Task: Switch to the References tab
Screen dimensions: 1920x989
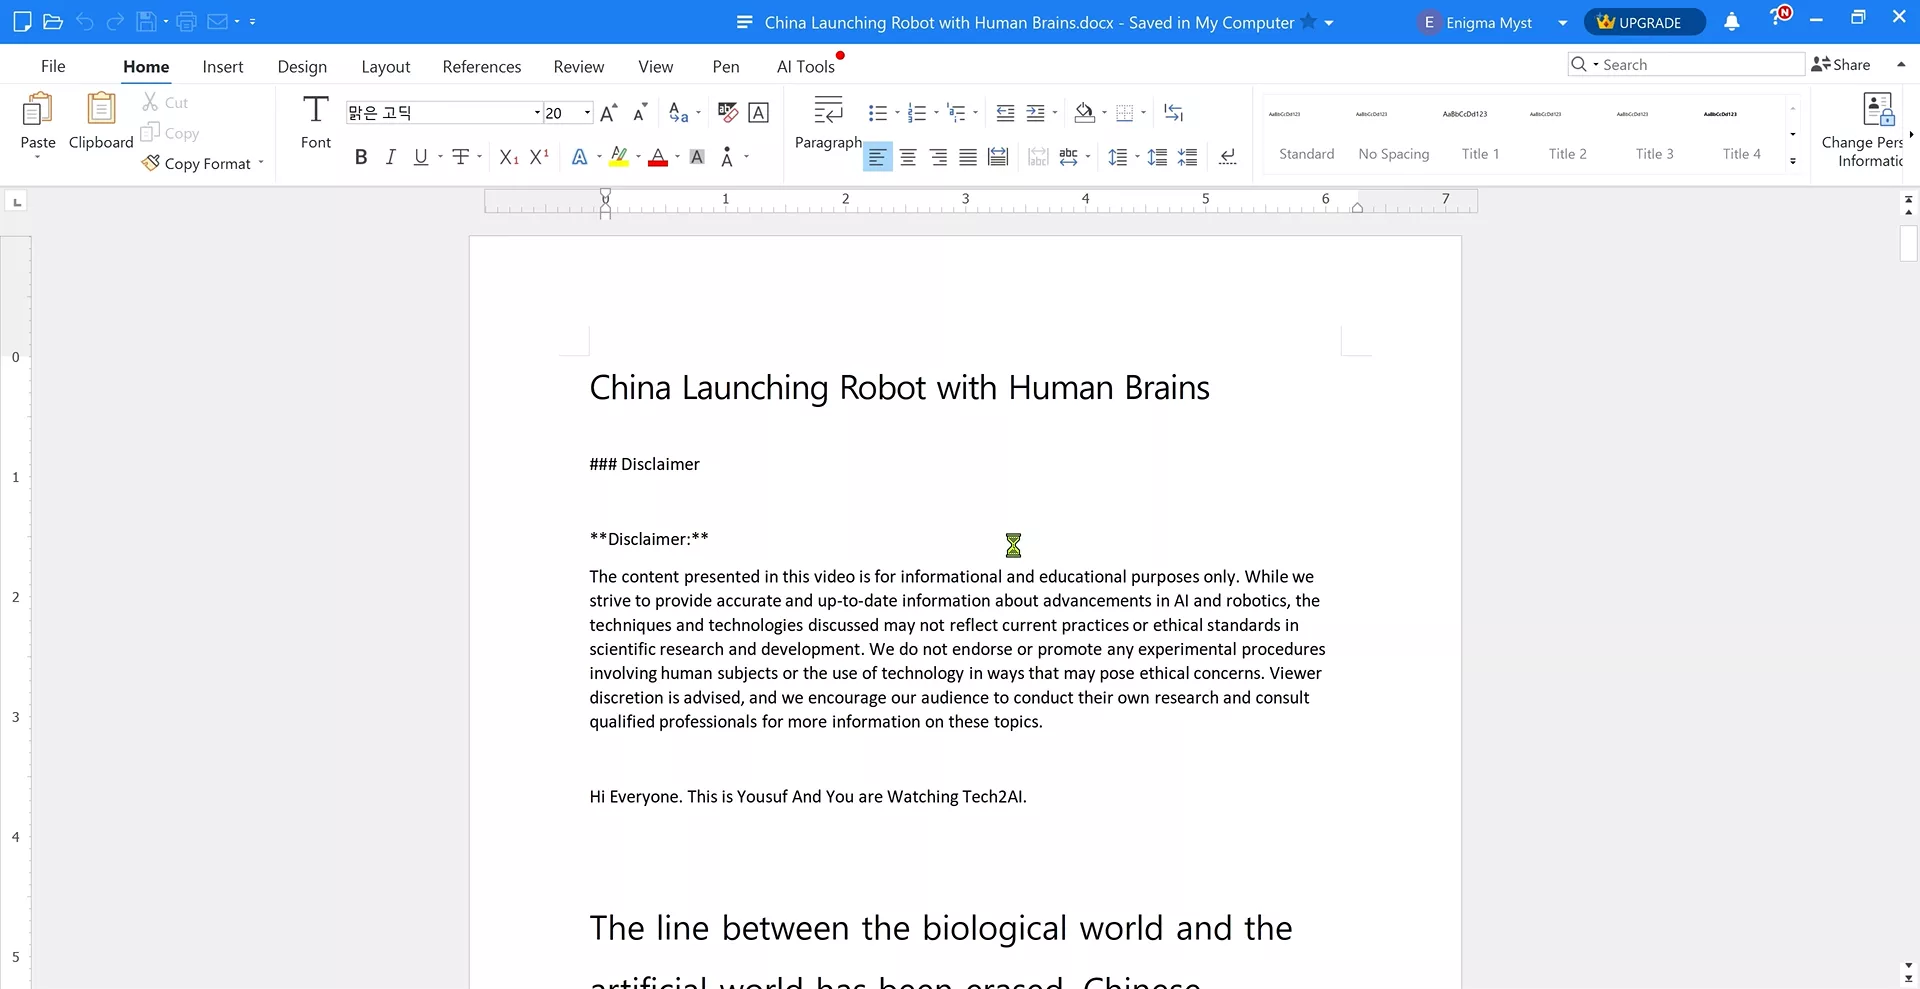Action: pos(482,67)
